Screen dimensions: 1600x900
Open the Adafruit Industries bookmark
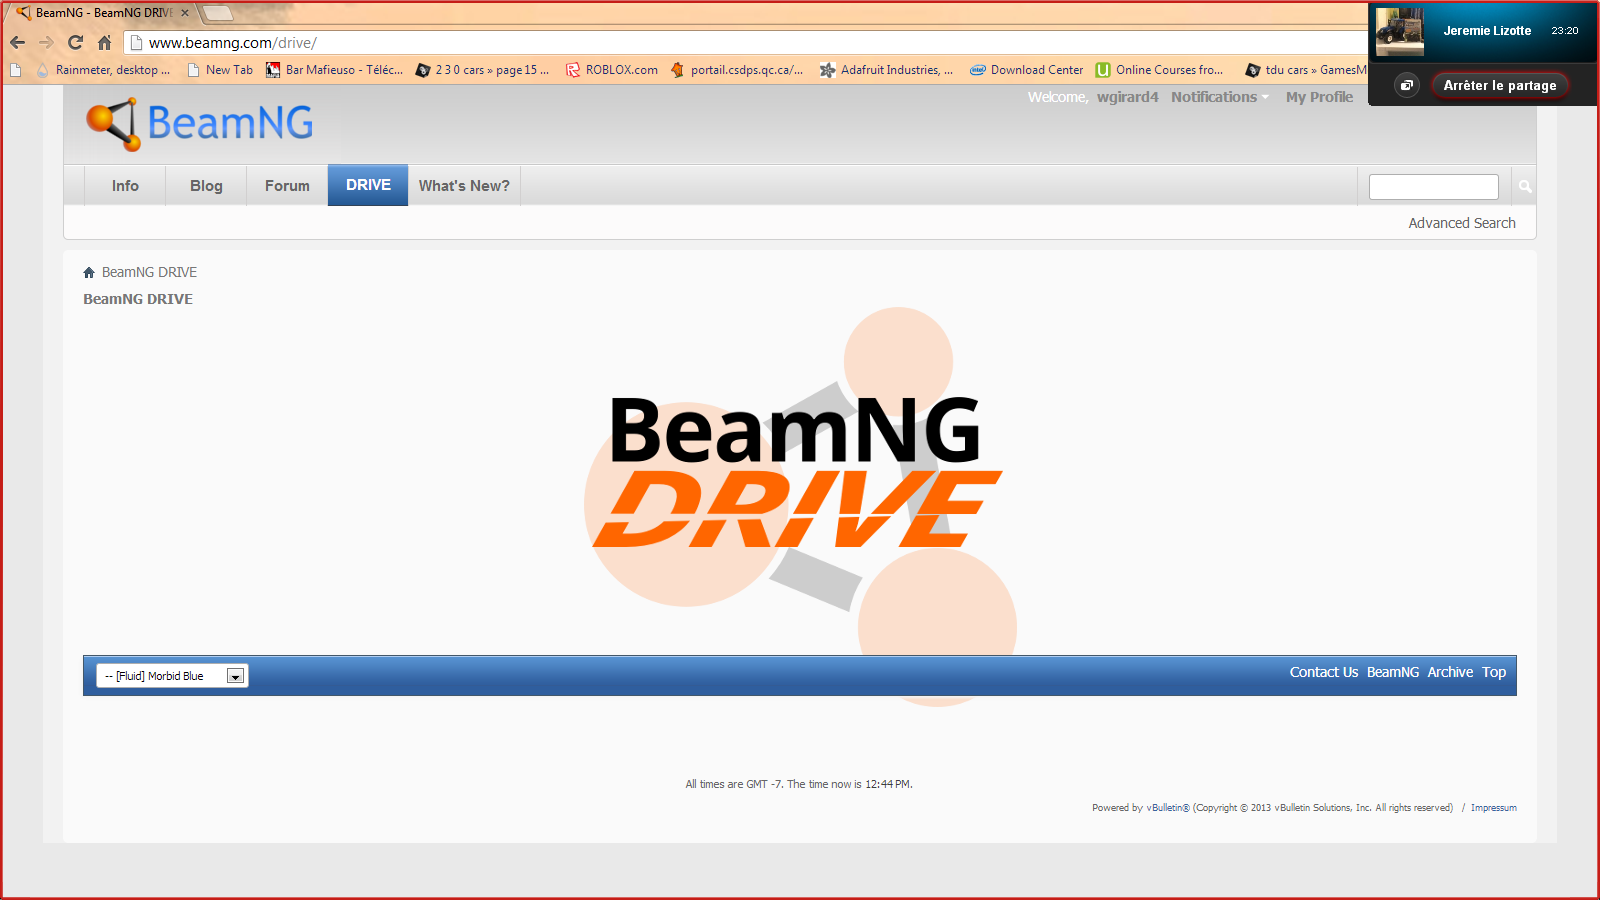[886, 70]
